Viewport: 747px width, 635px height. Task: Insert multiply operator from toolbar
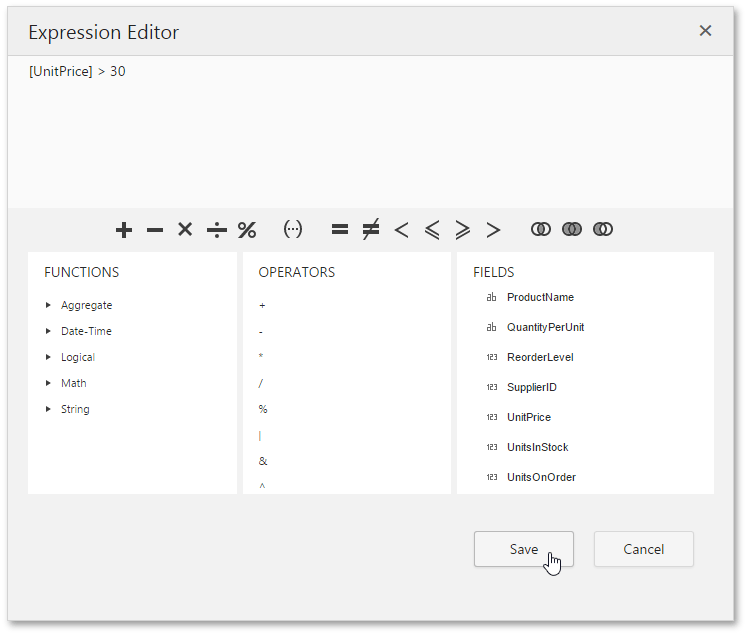[185, 230]
